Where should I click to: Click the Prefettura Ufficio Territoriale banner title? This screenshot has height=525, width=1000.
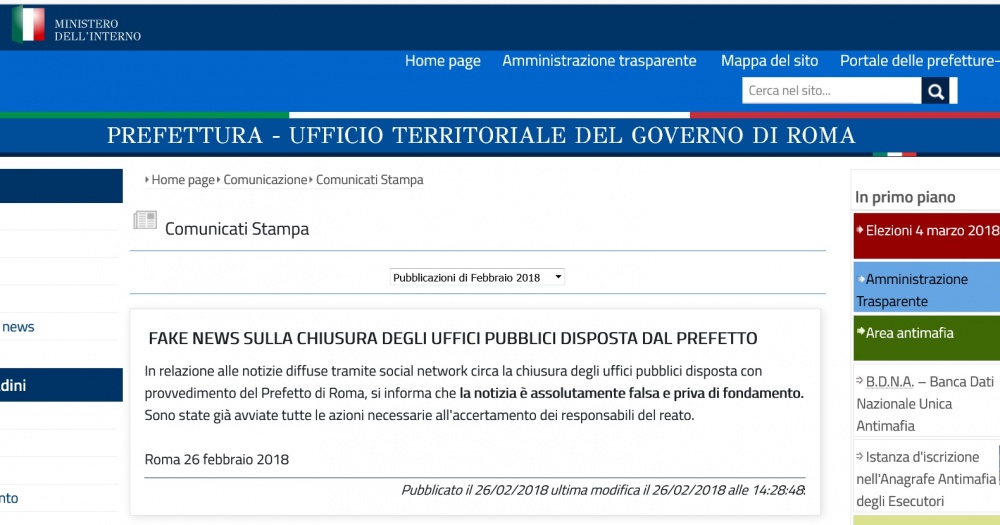[x=481, y=135]
